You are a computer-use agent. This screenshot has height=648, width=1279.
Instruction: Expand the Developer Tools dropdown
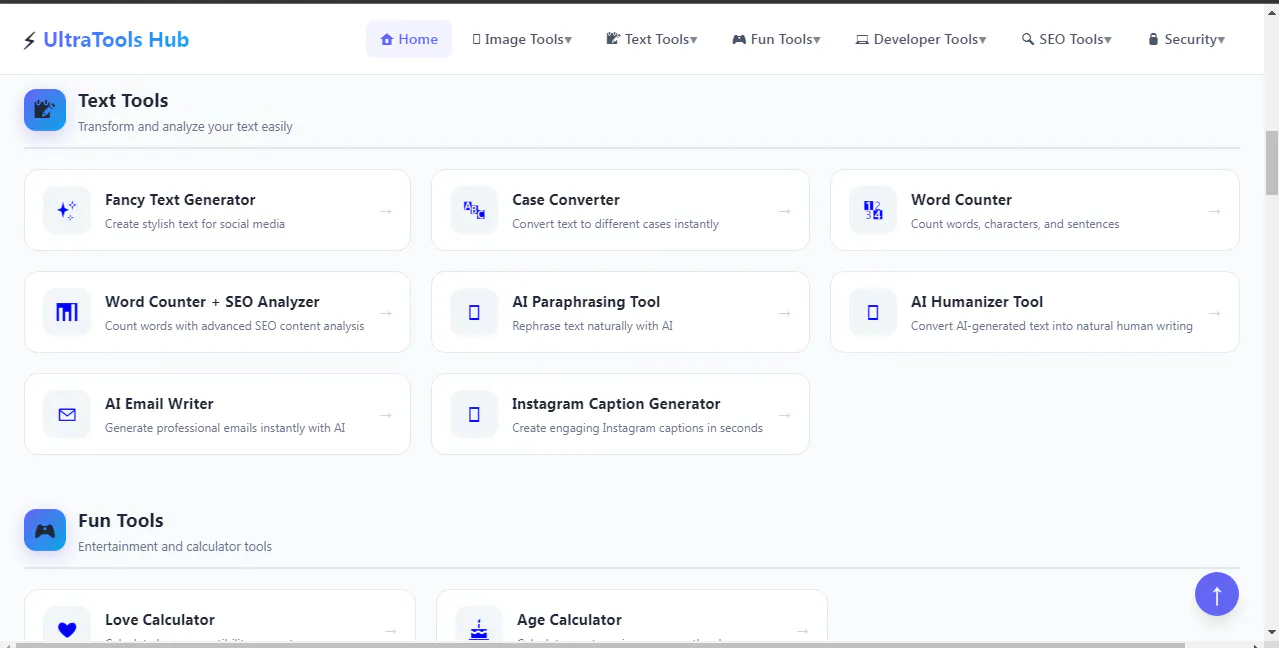pyautogui.click(x=921, y=39)
